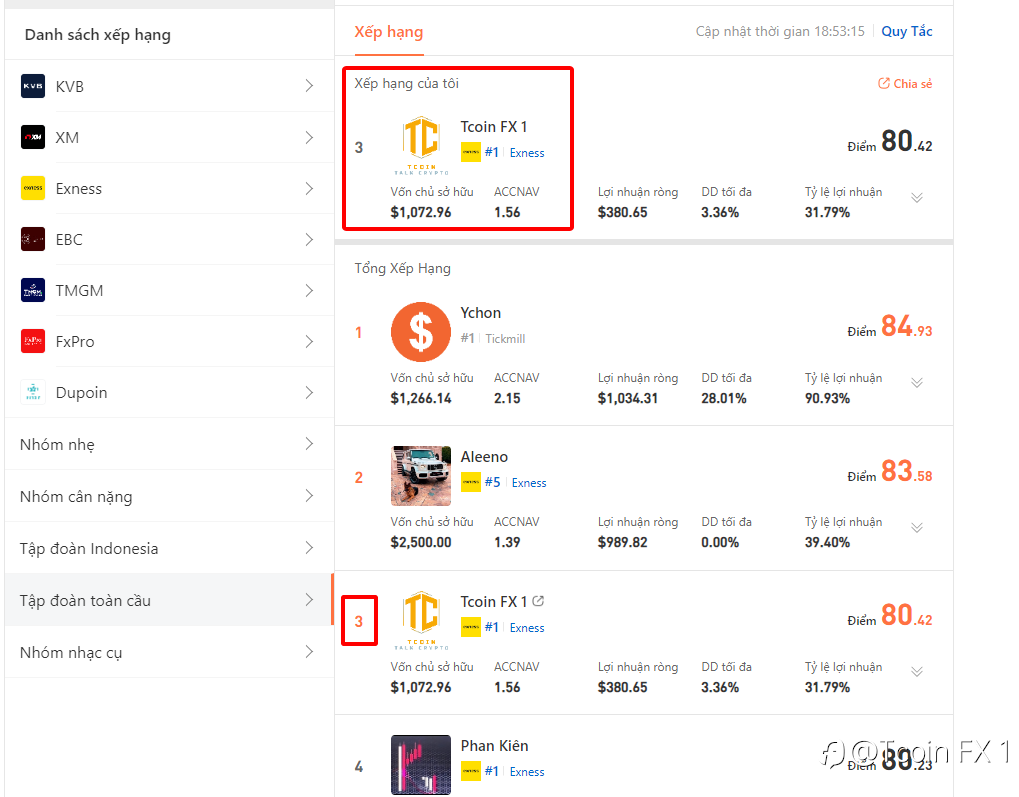Screen dimensions: 1019x797
Task: Click the Tcoin FX 1 name in Tổng Xếp Hạng
Action: [x=494, y=602]
